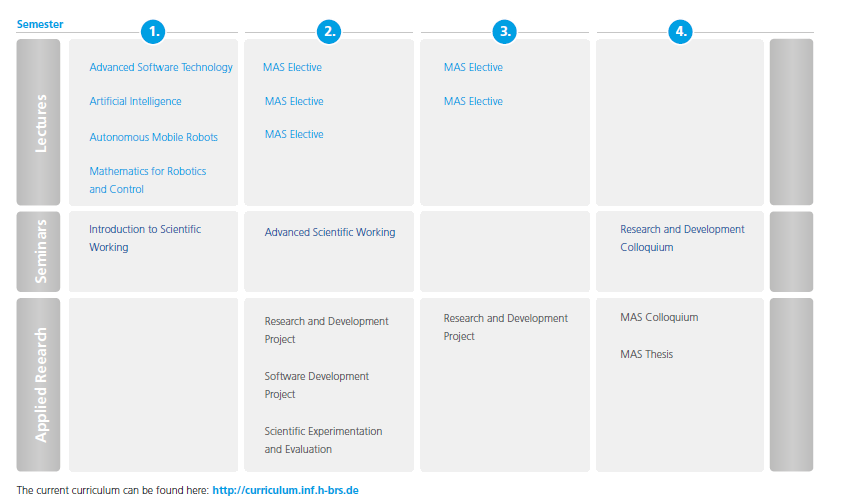Click Introduction to Scientific Working seminar
Viewport: 846px width, 502px height.
145,238
